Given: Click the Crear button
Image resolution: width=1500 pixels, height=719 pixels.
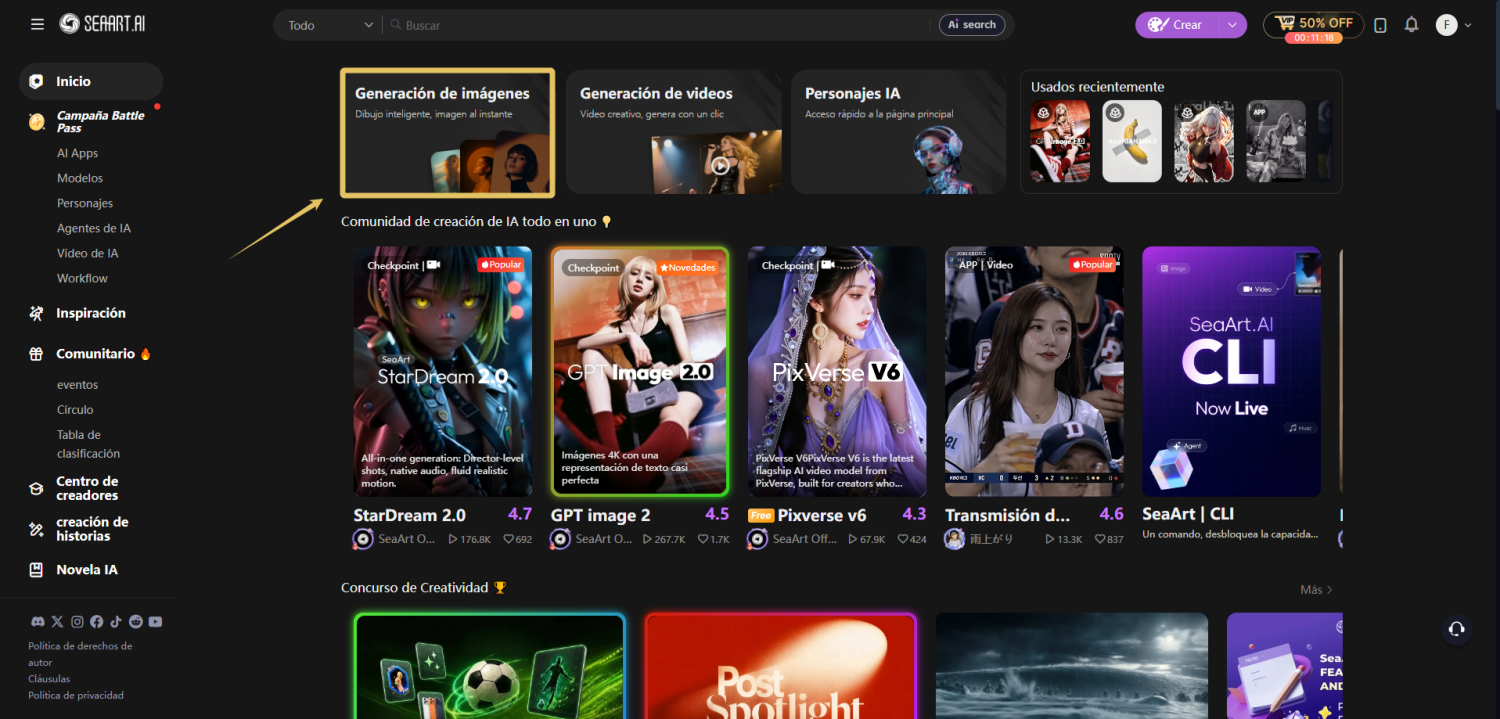Looking at the screenshot, I should click(1176, 25).
